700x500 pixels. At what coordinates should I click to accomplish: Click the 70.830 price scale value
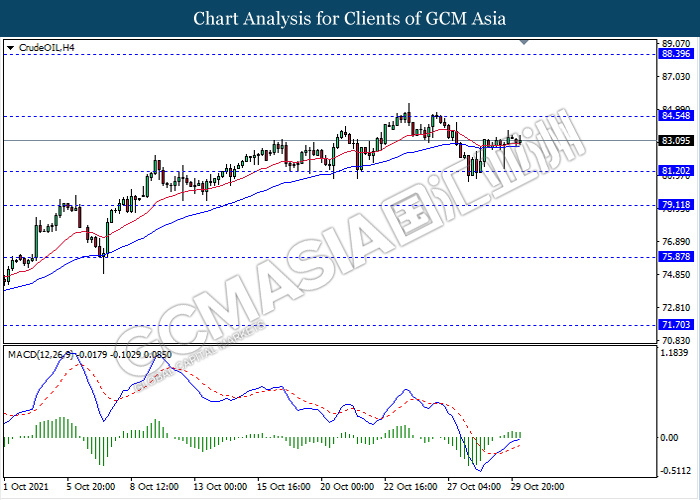tap(676, 341)
